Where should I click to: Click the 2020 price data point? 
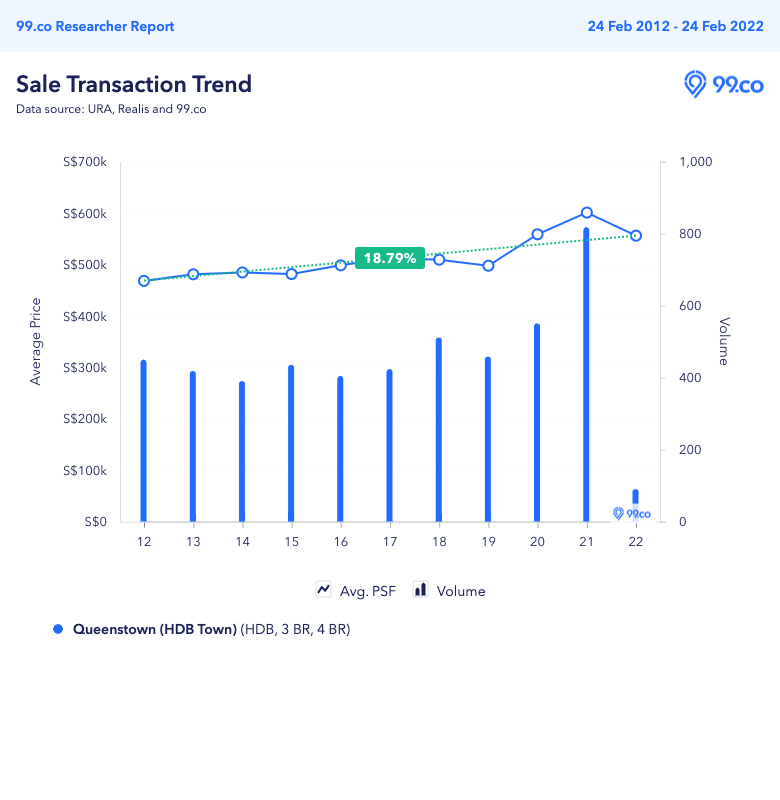[537, 234]
